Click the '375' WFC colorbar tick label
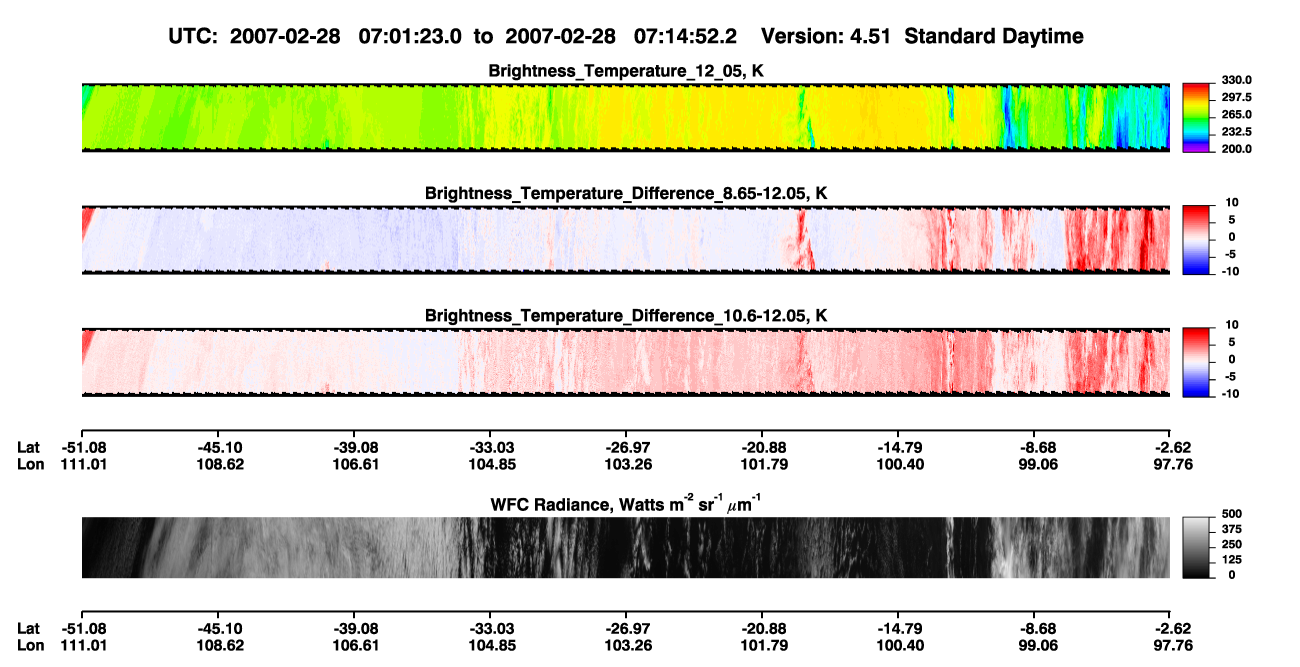This screenshot has width=1300, height=667. pos(1231,528)
